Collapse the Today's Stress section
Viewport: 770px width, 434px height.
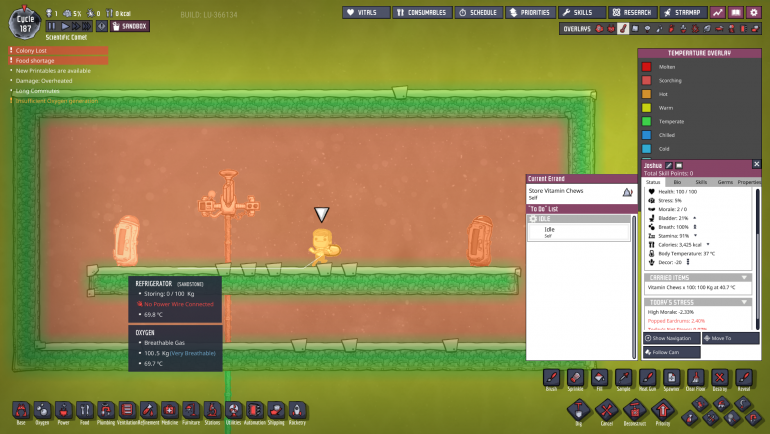coord(744,301)
